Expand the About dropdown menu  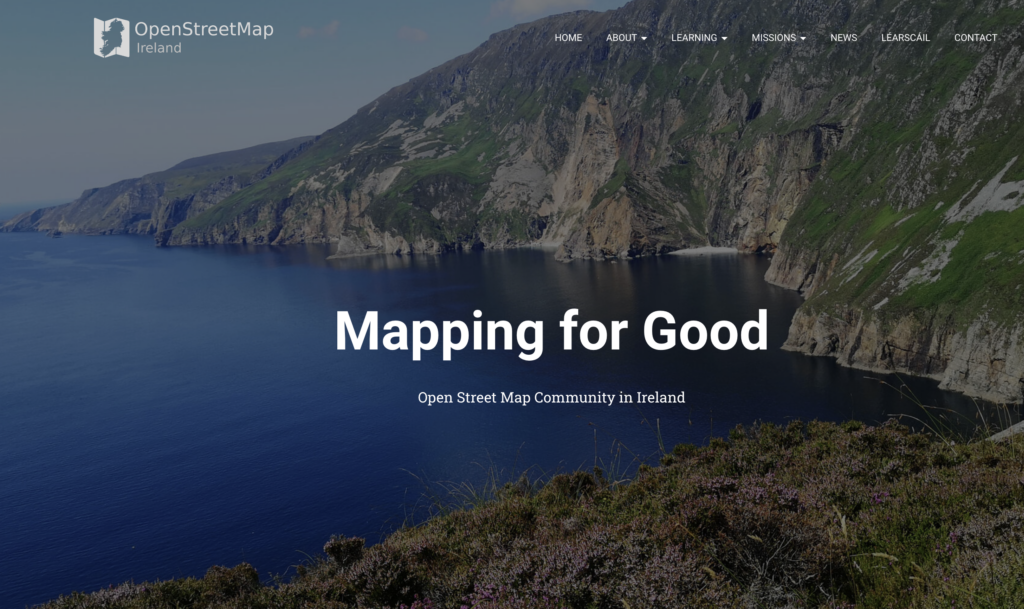(x=626, y=38)
